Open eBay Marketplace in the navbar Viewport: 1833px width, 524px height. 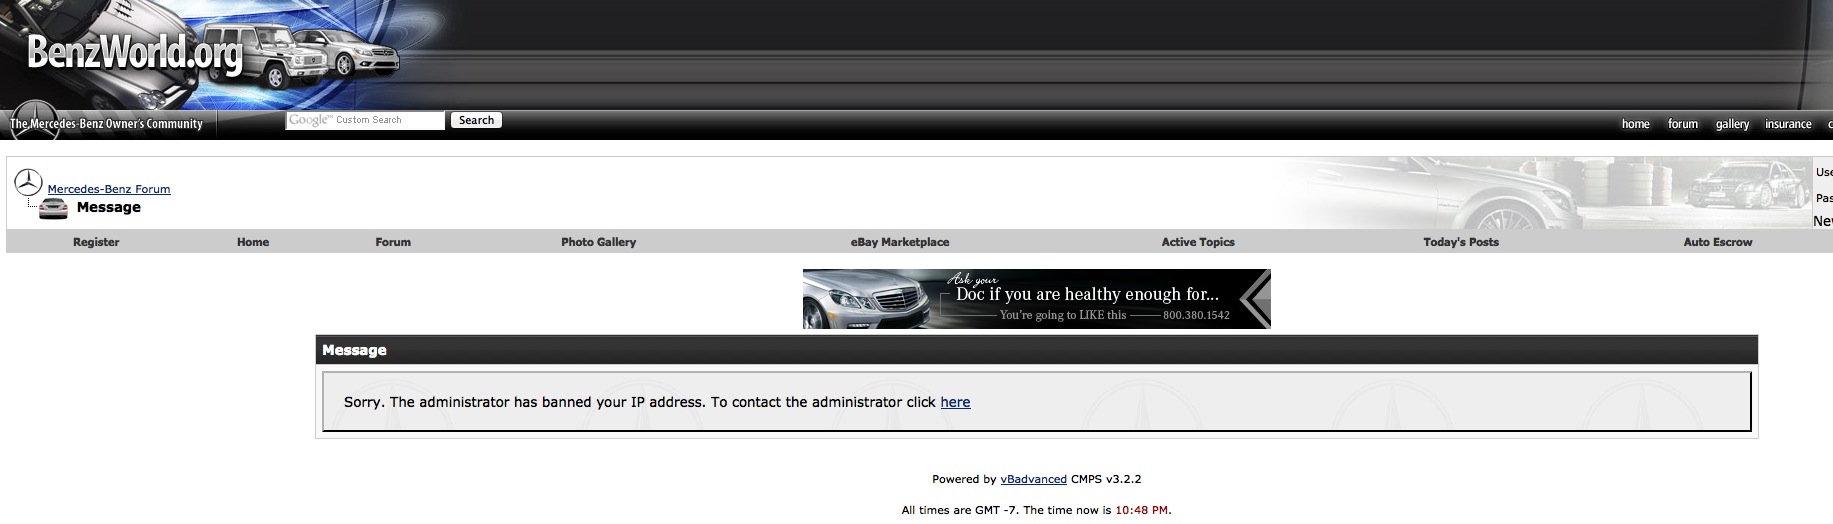point(900,242)
